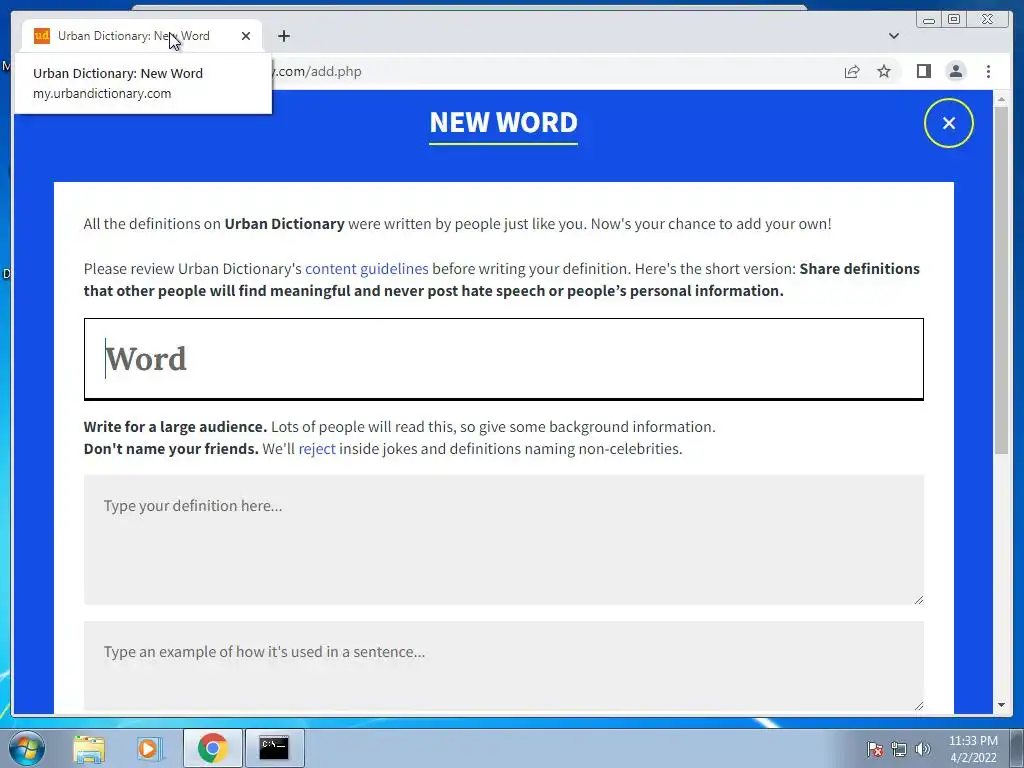Click my.urbandictionary.com in the tab tooltip
Image resolution: width=1024 pixels, height=768 pixels.
(102, 93)
